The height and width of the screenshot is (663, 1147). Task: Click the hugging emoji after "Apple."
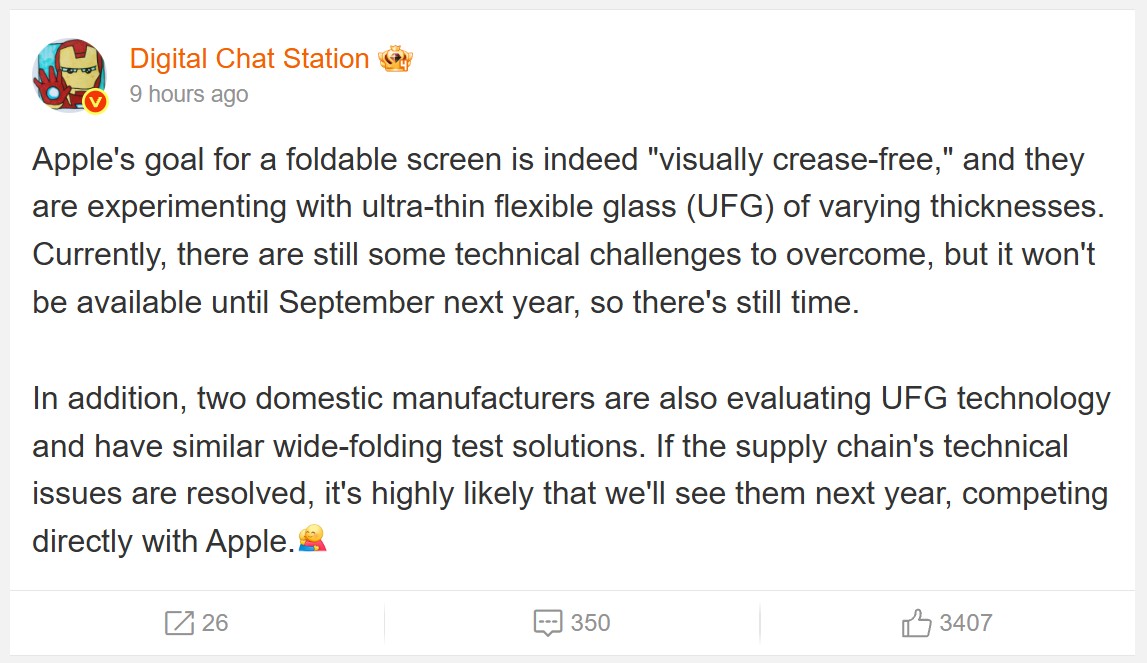(313, 541)
